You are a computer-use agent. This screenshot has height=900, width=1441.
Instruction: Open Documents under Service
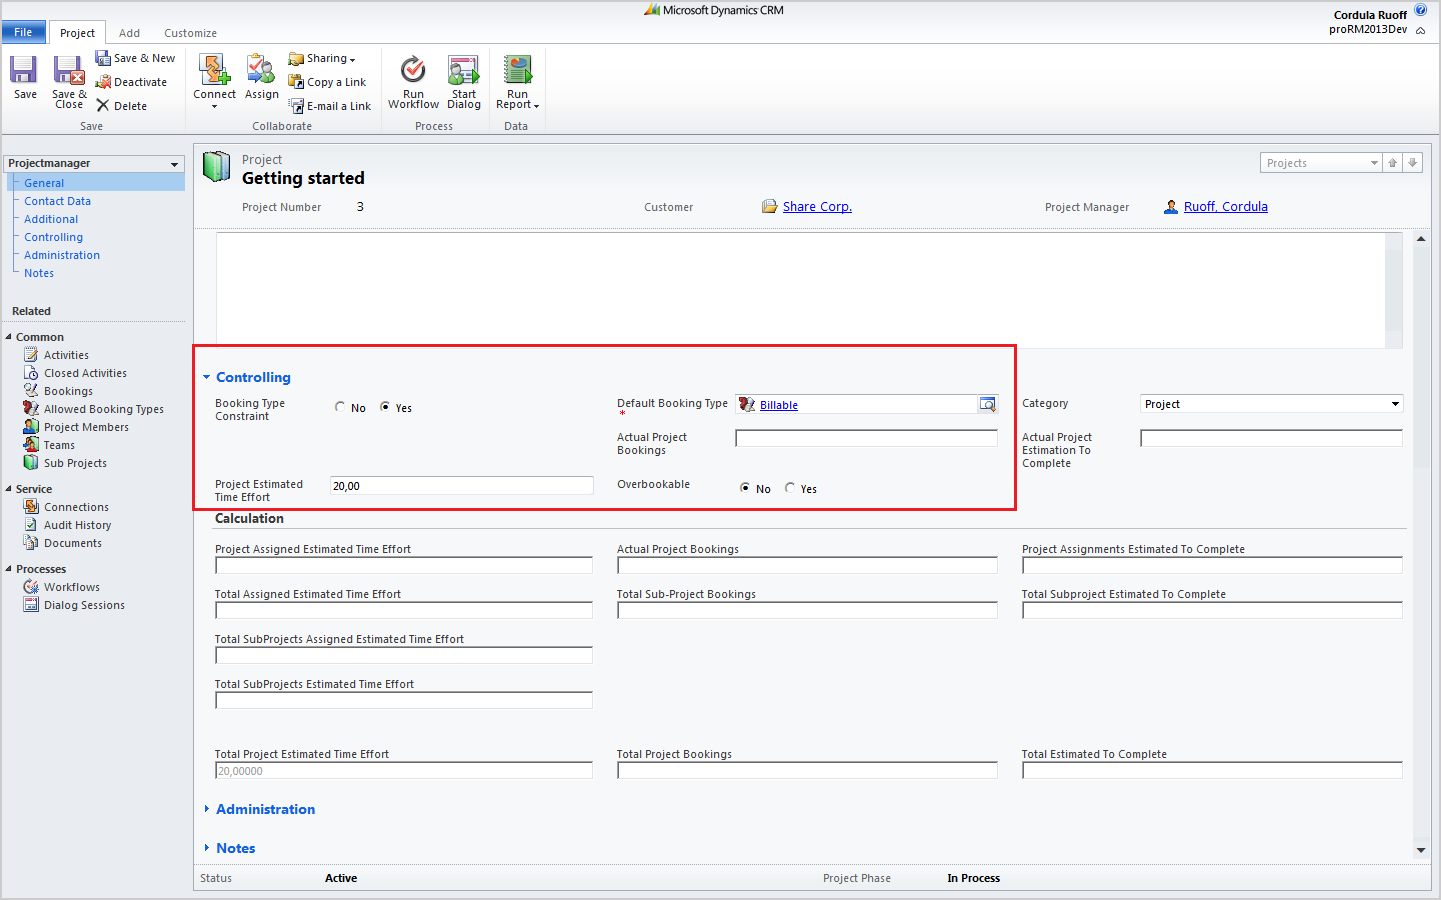point(72,543)
